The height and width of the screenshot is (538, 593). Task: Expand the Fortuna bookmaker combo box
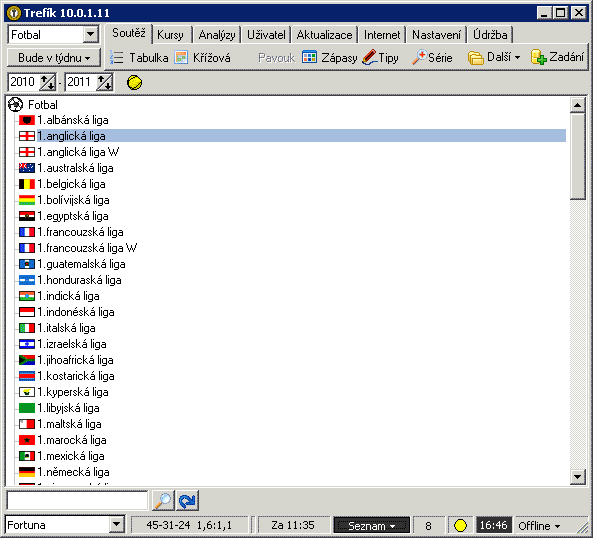tap(116, 525)
